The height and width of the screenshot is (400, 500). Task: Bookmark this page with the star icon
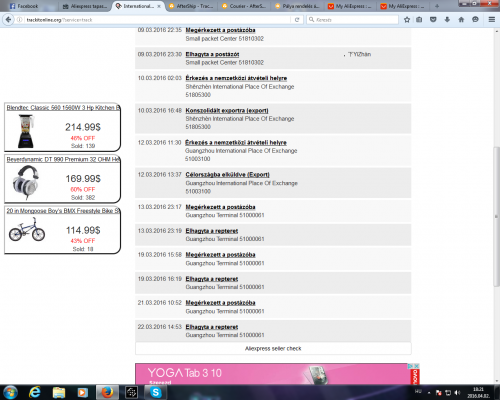tap(407, 20)
